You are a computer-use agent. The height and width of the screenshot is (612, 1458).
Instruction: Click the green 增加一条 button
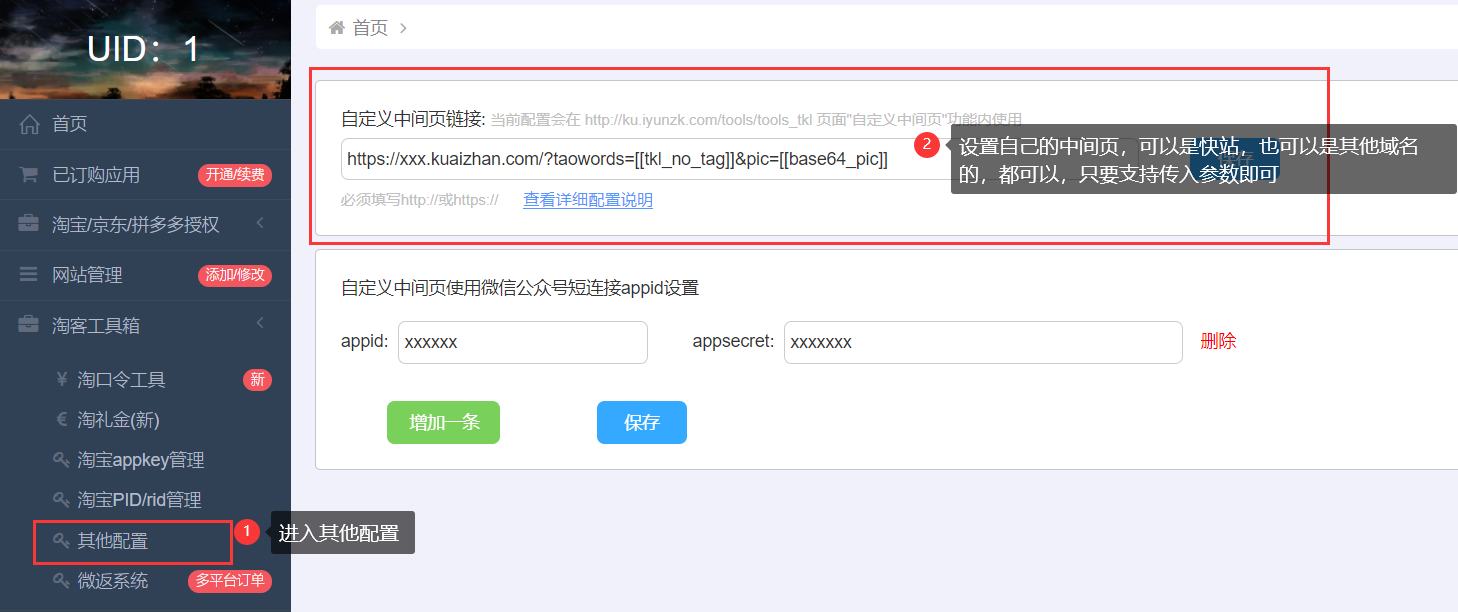point(443,422)
